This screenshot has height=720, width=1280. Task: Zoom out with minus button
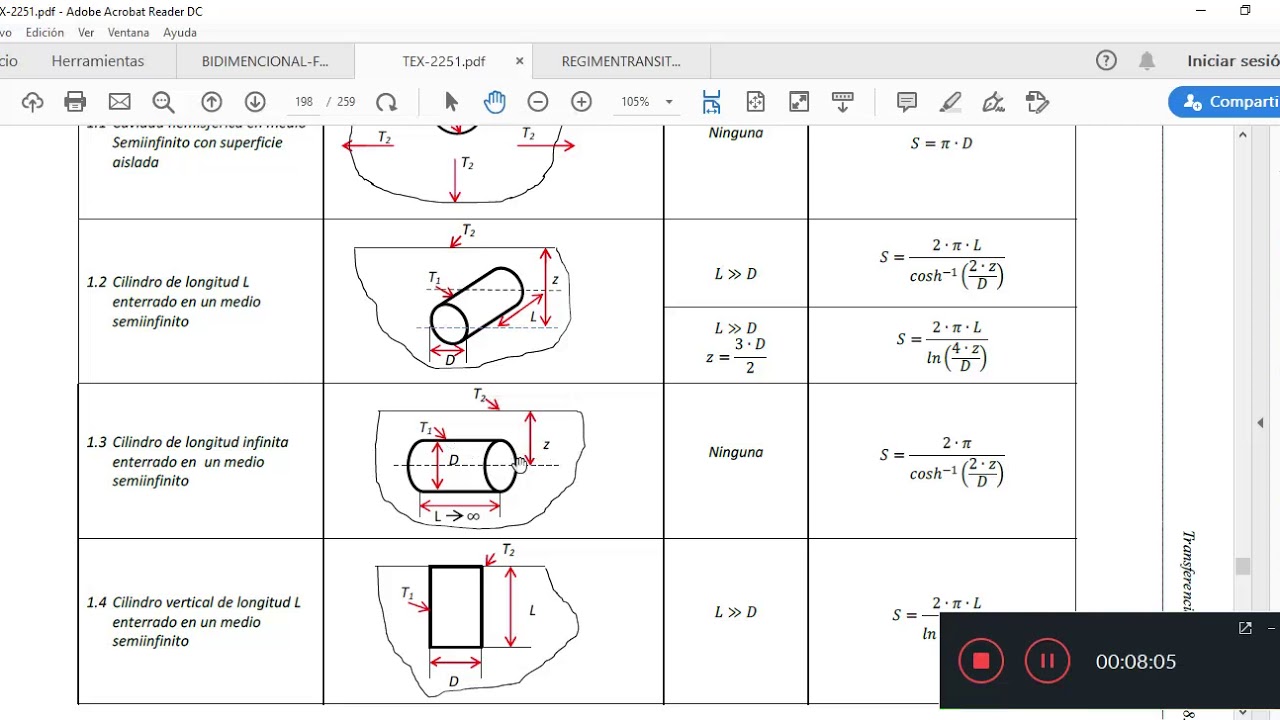pyautogui.click(x=538, y=102)
